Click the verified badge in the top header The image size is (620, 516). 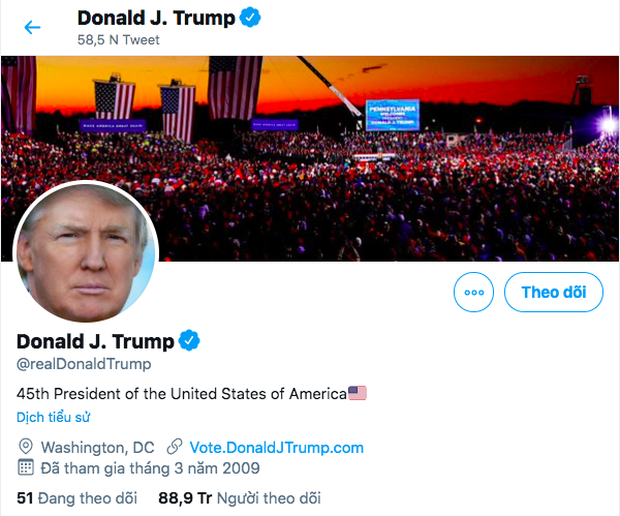251,18
